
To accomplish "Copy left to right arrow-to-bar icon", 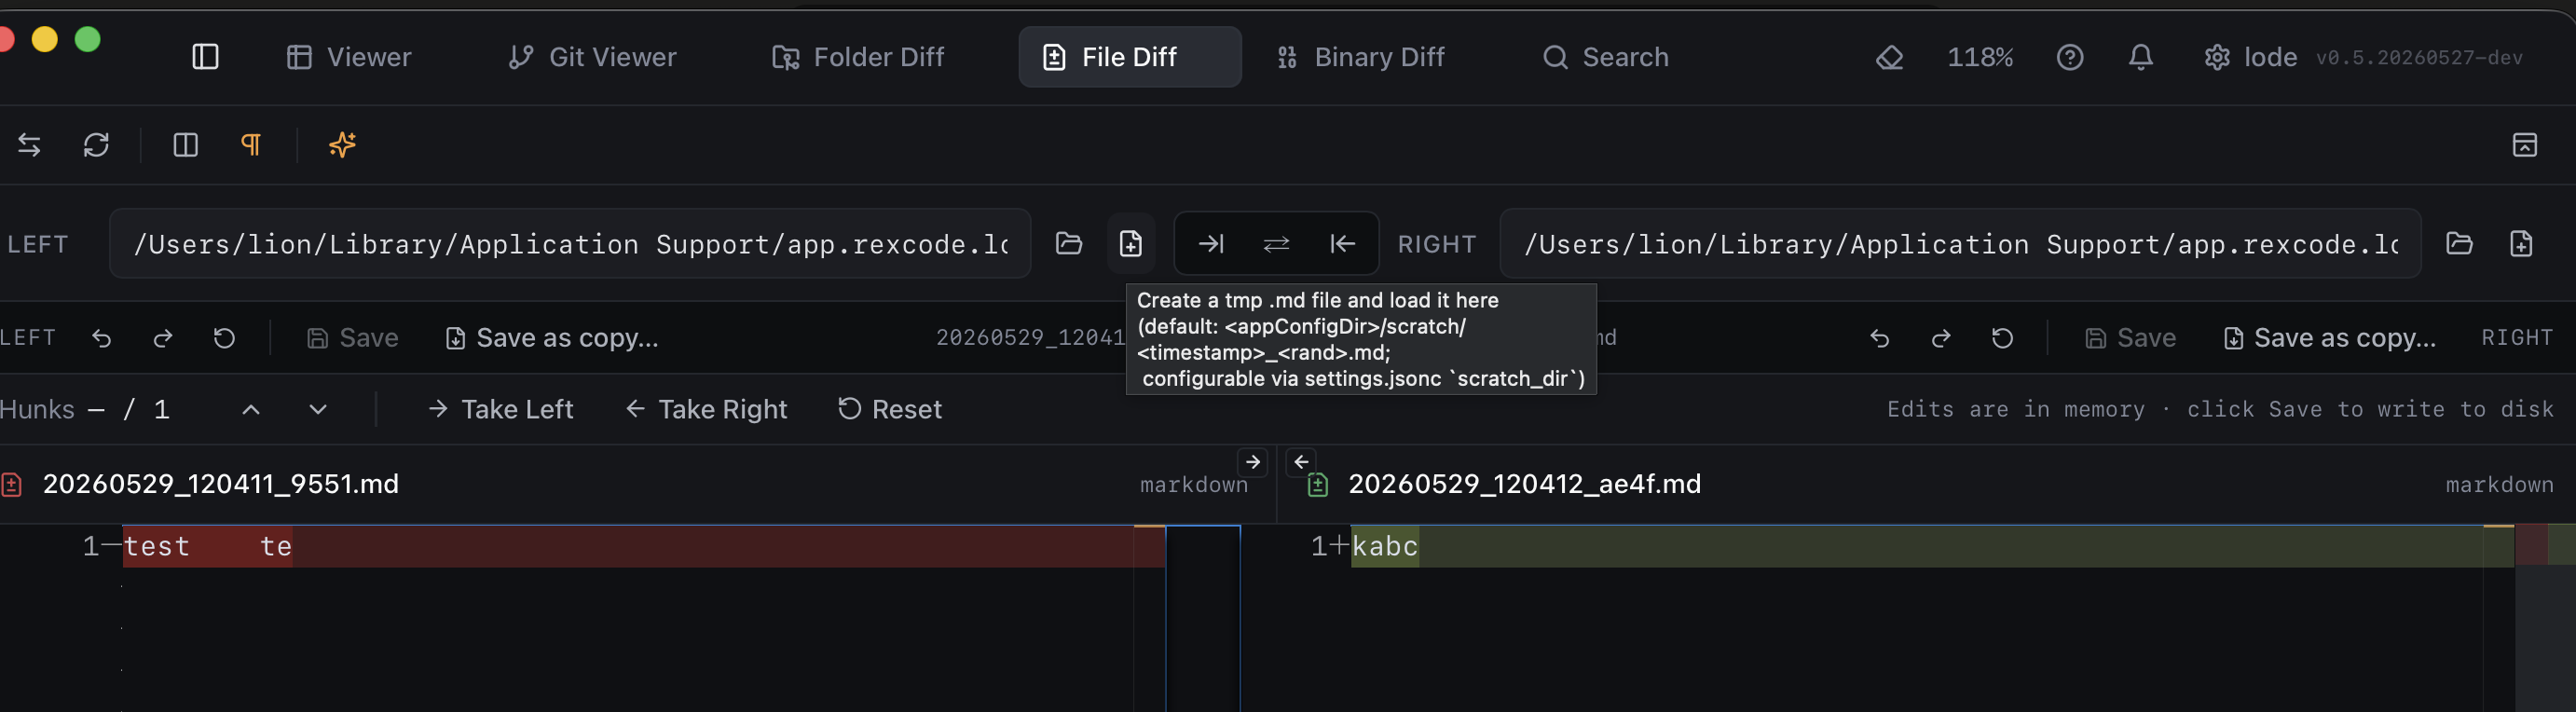I will pos(1211,243).
